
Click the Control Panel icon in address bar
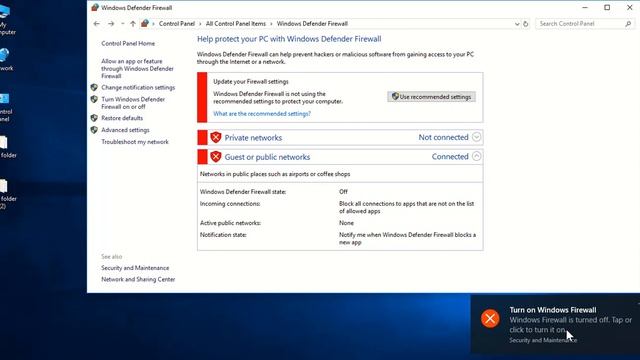pyautogui.click(x=144, y=24)
